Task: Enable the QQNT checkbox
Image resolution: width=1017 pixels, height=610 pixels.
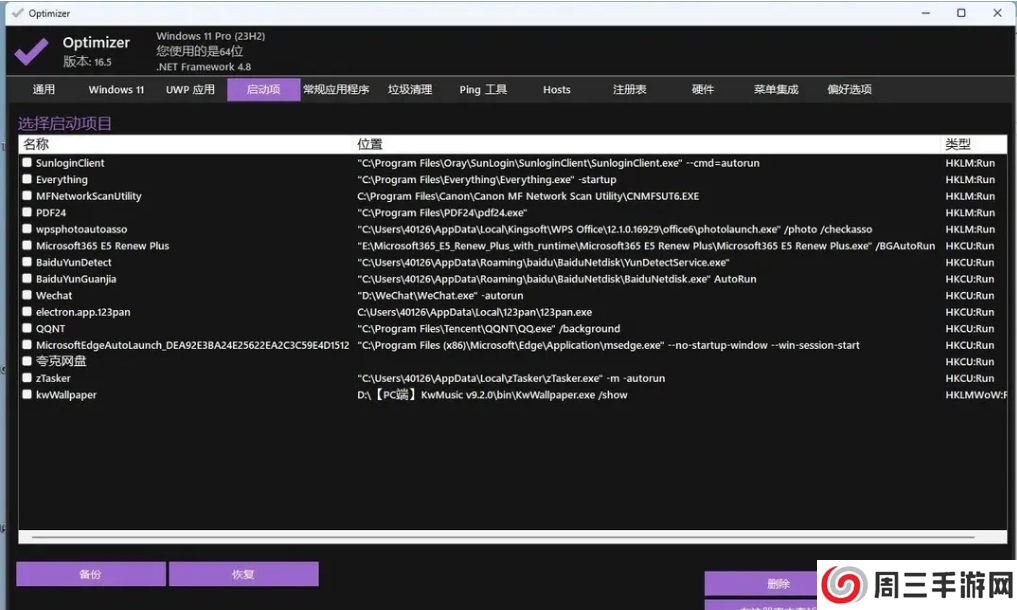Action: click(28, 329)
